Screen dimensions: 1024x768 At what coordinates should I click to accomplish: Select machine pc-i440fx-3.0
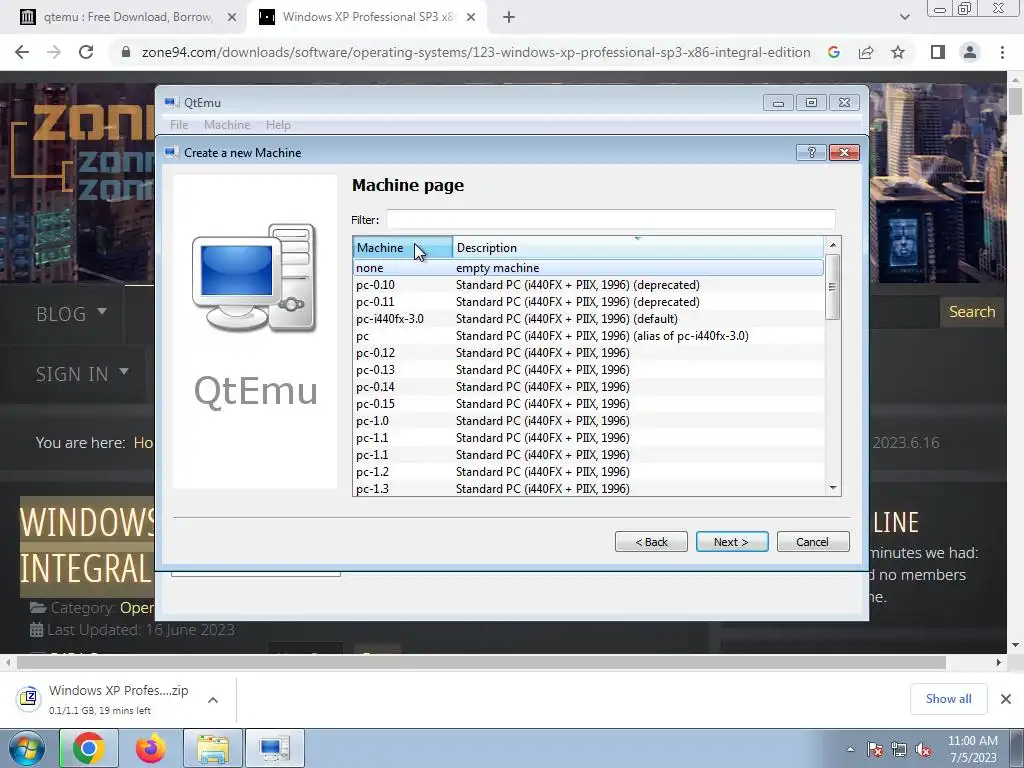[x=588, y=319]
